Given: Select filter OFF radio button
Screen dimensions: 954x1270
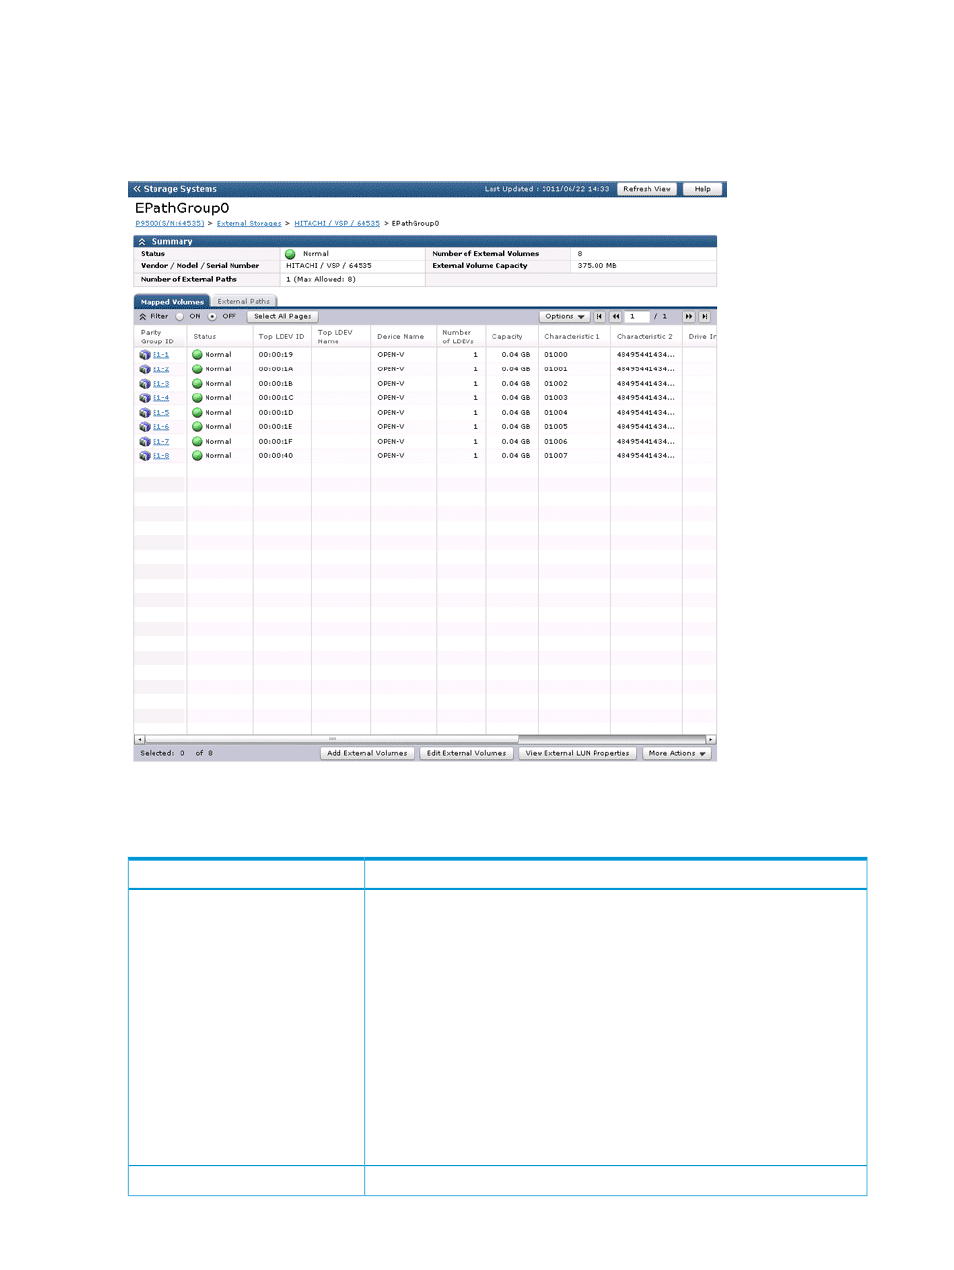Looking at the screenshot, I should coord(212,317).
